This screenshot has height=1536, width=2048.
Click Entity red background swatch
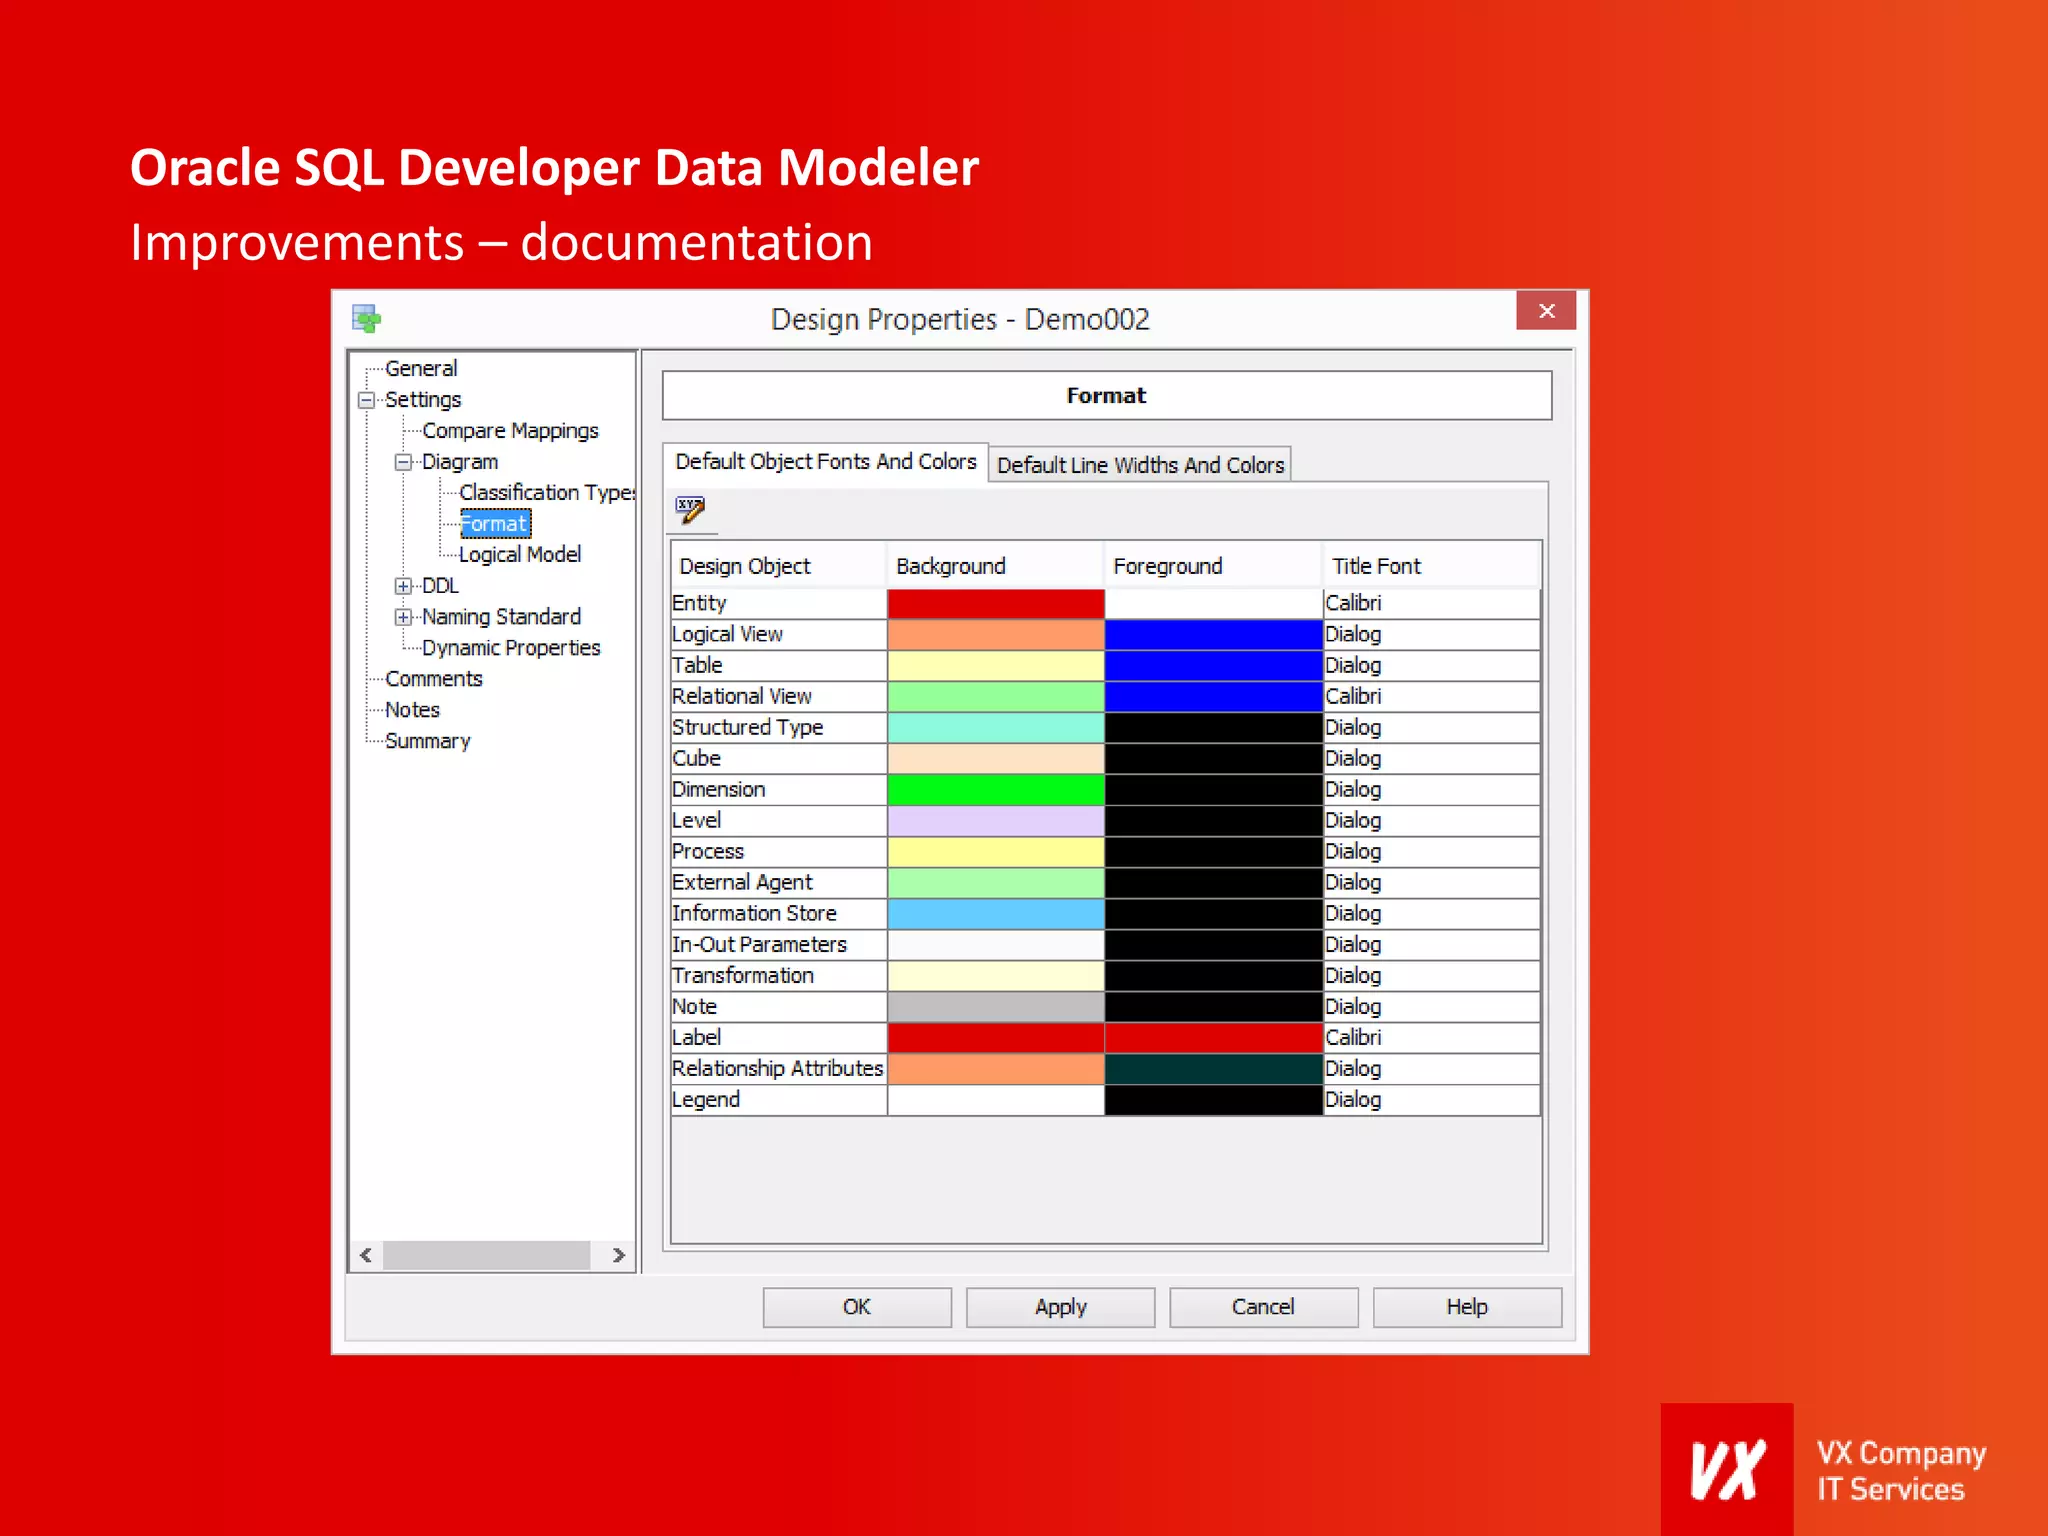996,603
